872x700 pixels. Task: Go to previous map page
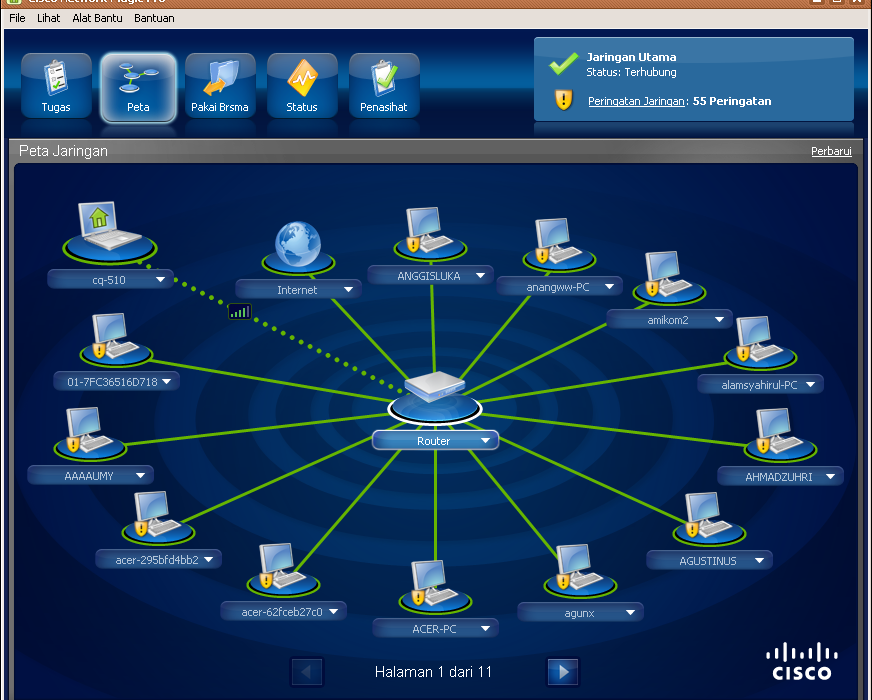(x=306, y=672)
